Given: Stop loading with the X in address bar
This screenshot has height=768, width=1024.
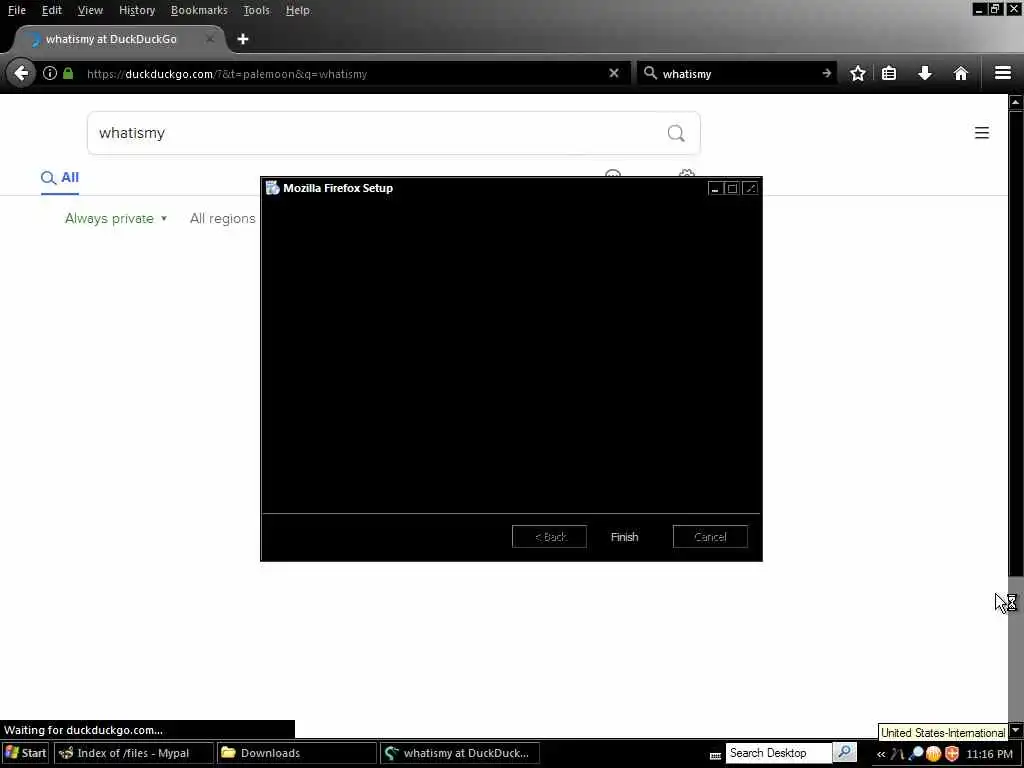Looking at the screenshot, I should (x=613, y=73).
